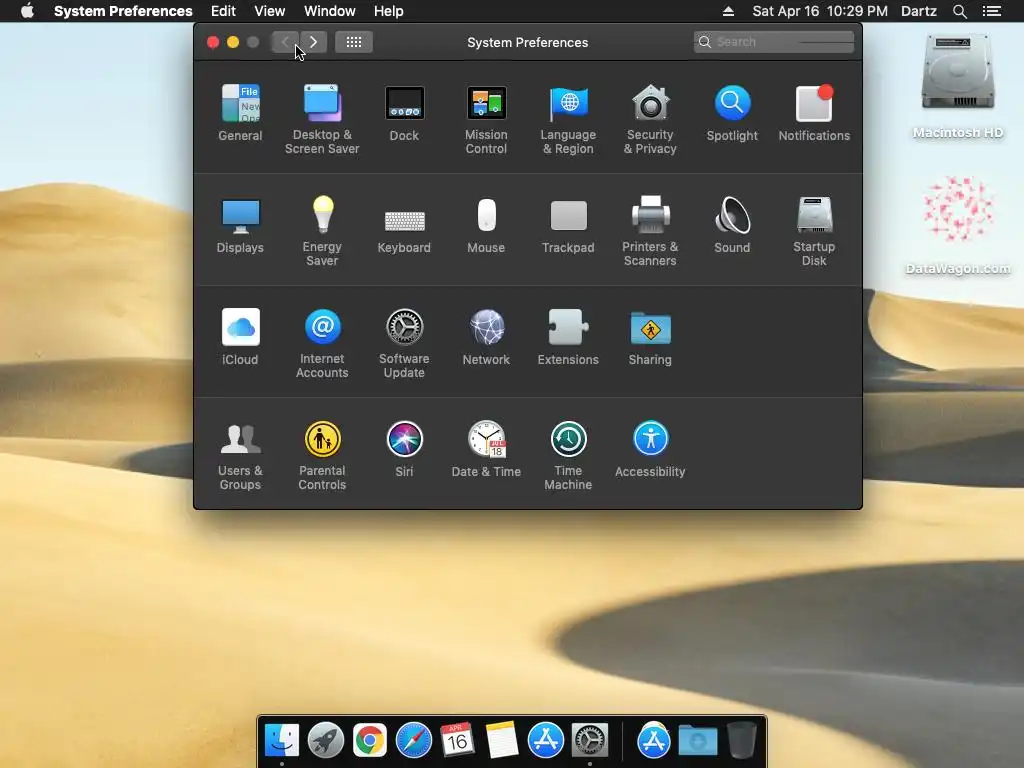Open Mission Control preferences
The image size is (1024, 768).
[486, 119]
